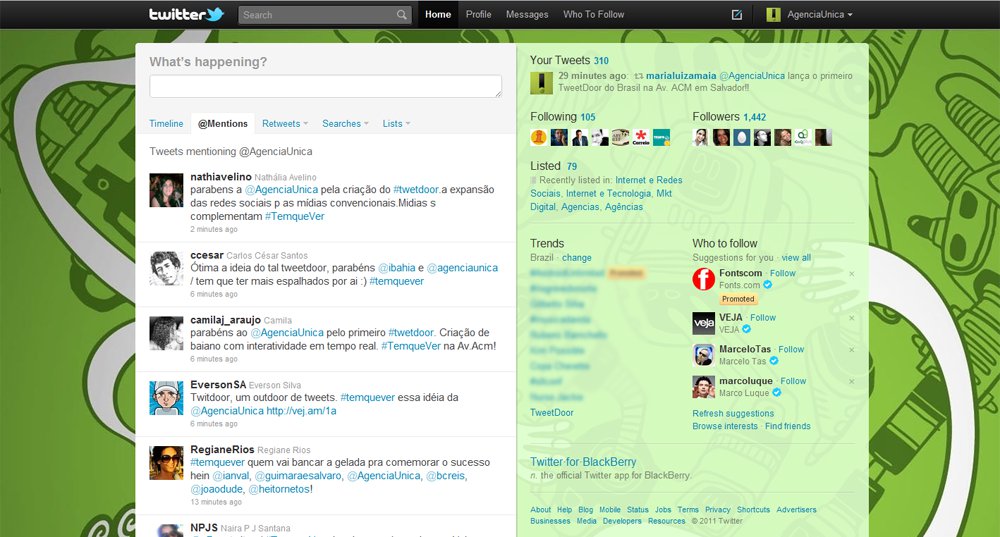The image size is (1000, 537).
Task: Click the Advertisers footer link
Action: click(796, 510)
